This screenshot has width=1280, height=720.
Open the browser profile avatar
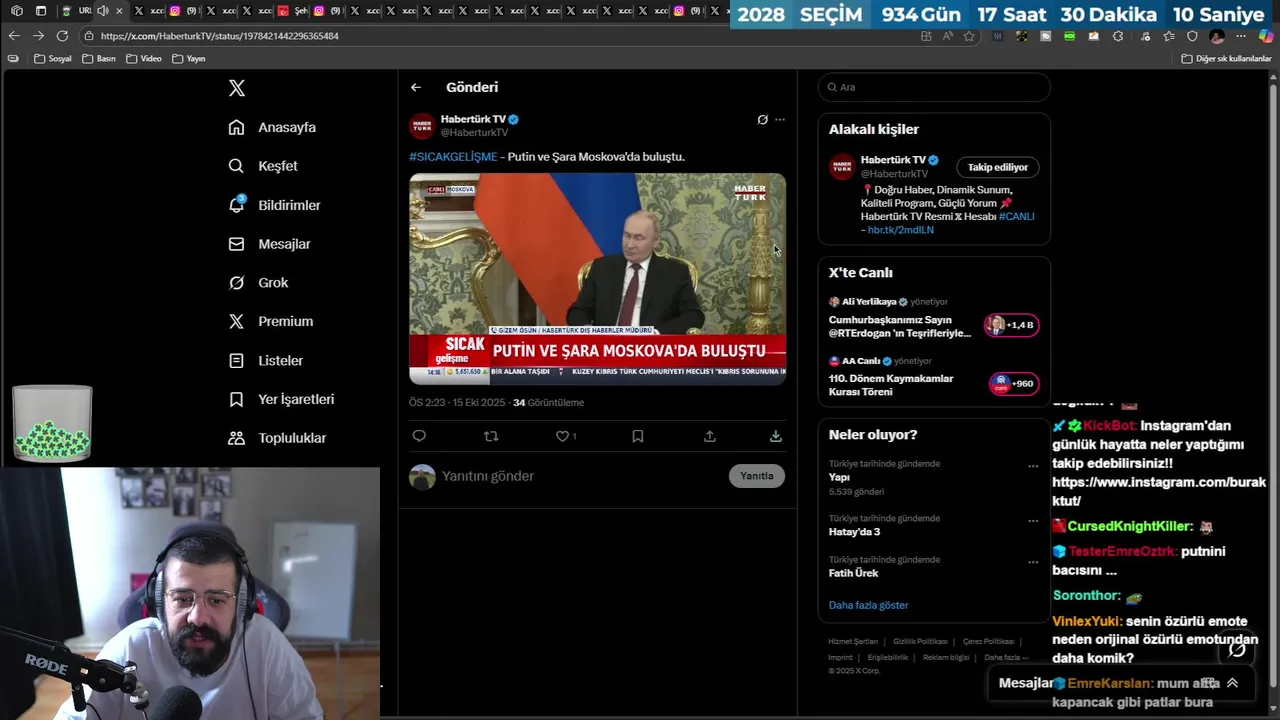click(1217, 36)
